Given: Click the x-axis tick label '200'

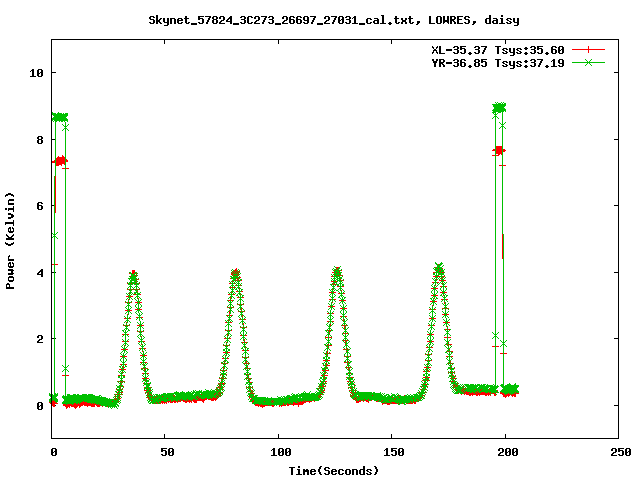Looking at the screenshot, I should (x=507, y=452).
